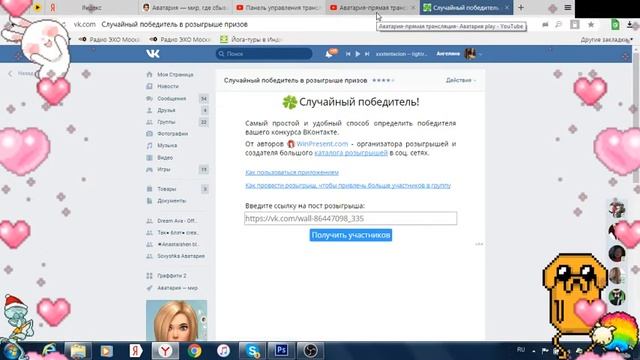This screenshot has width=640, height=360.
Task: Open the Как пользоваться приложением link
Action: pos(292,173)
